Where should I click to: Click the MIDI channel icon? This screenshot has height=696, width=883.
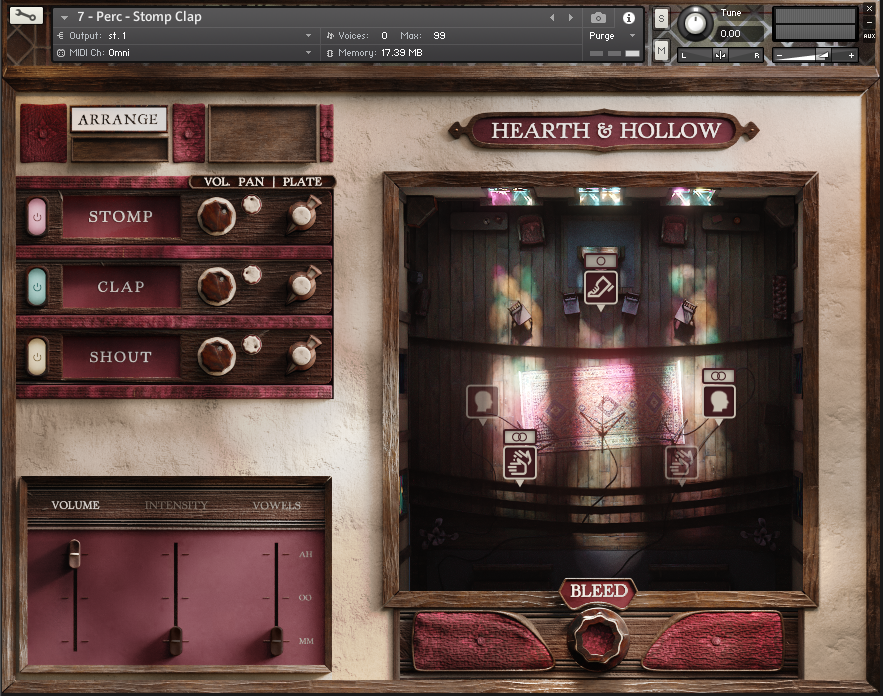(x=61, y=53)
